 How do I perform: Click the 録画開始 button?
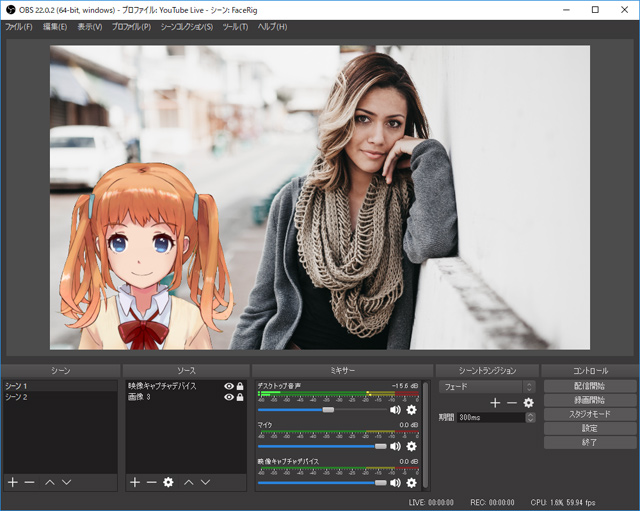(589, 400)
